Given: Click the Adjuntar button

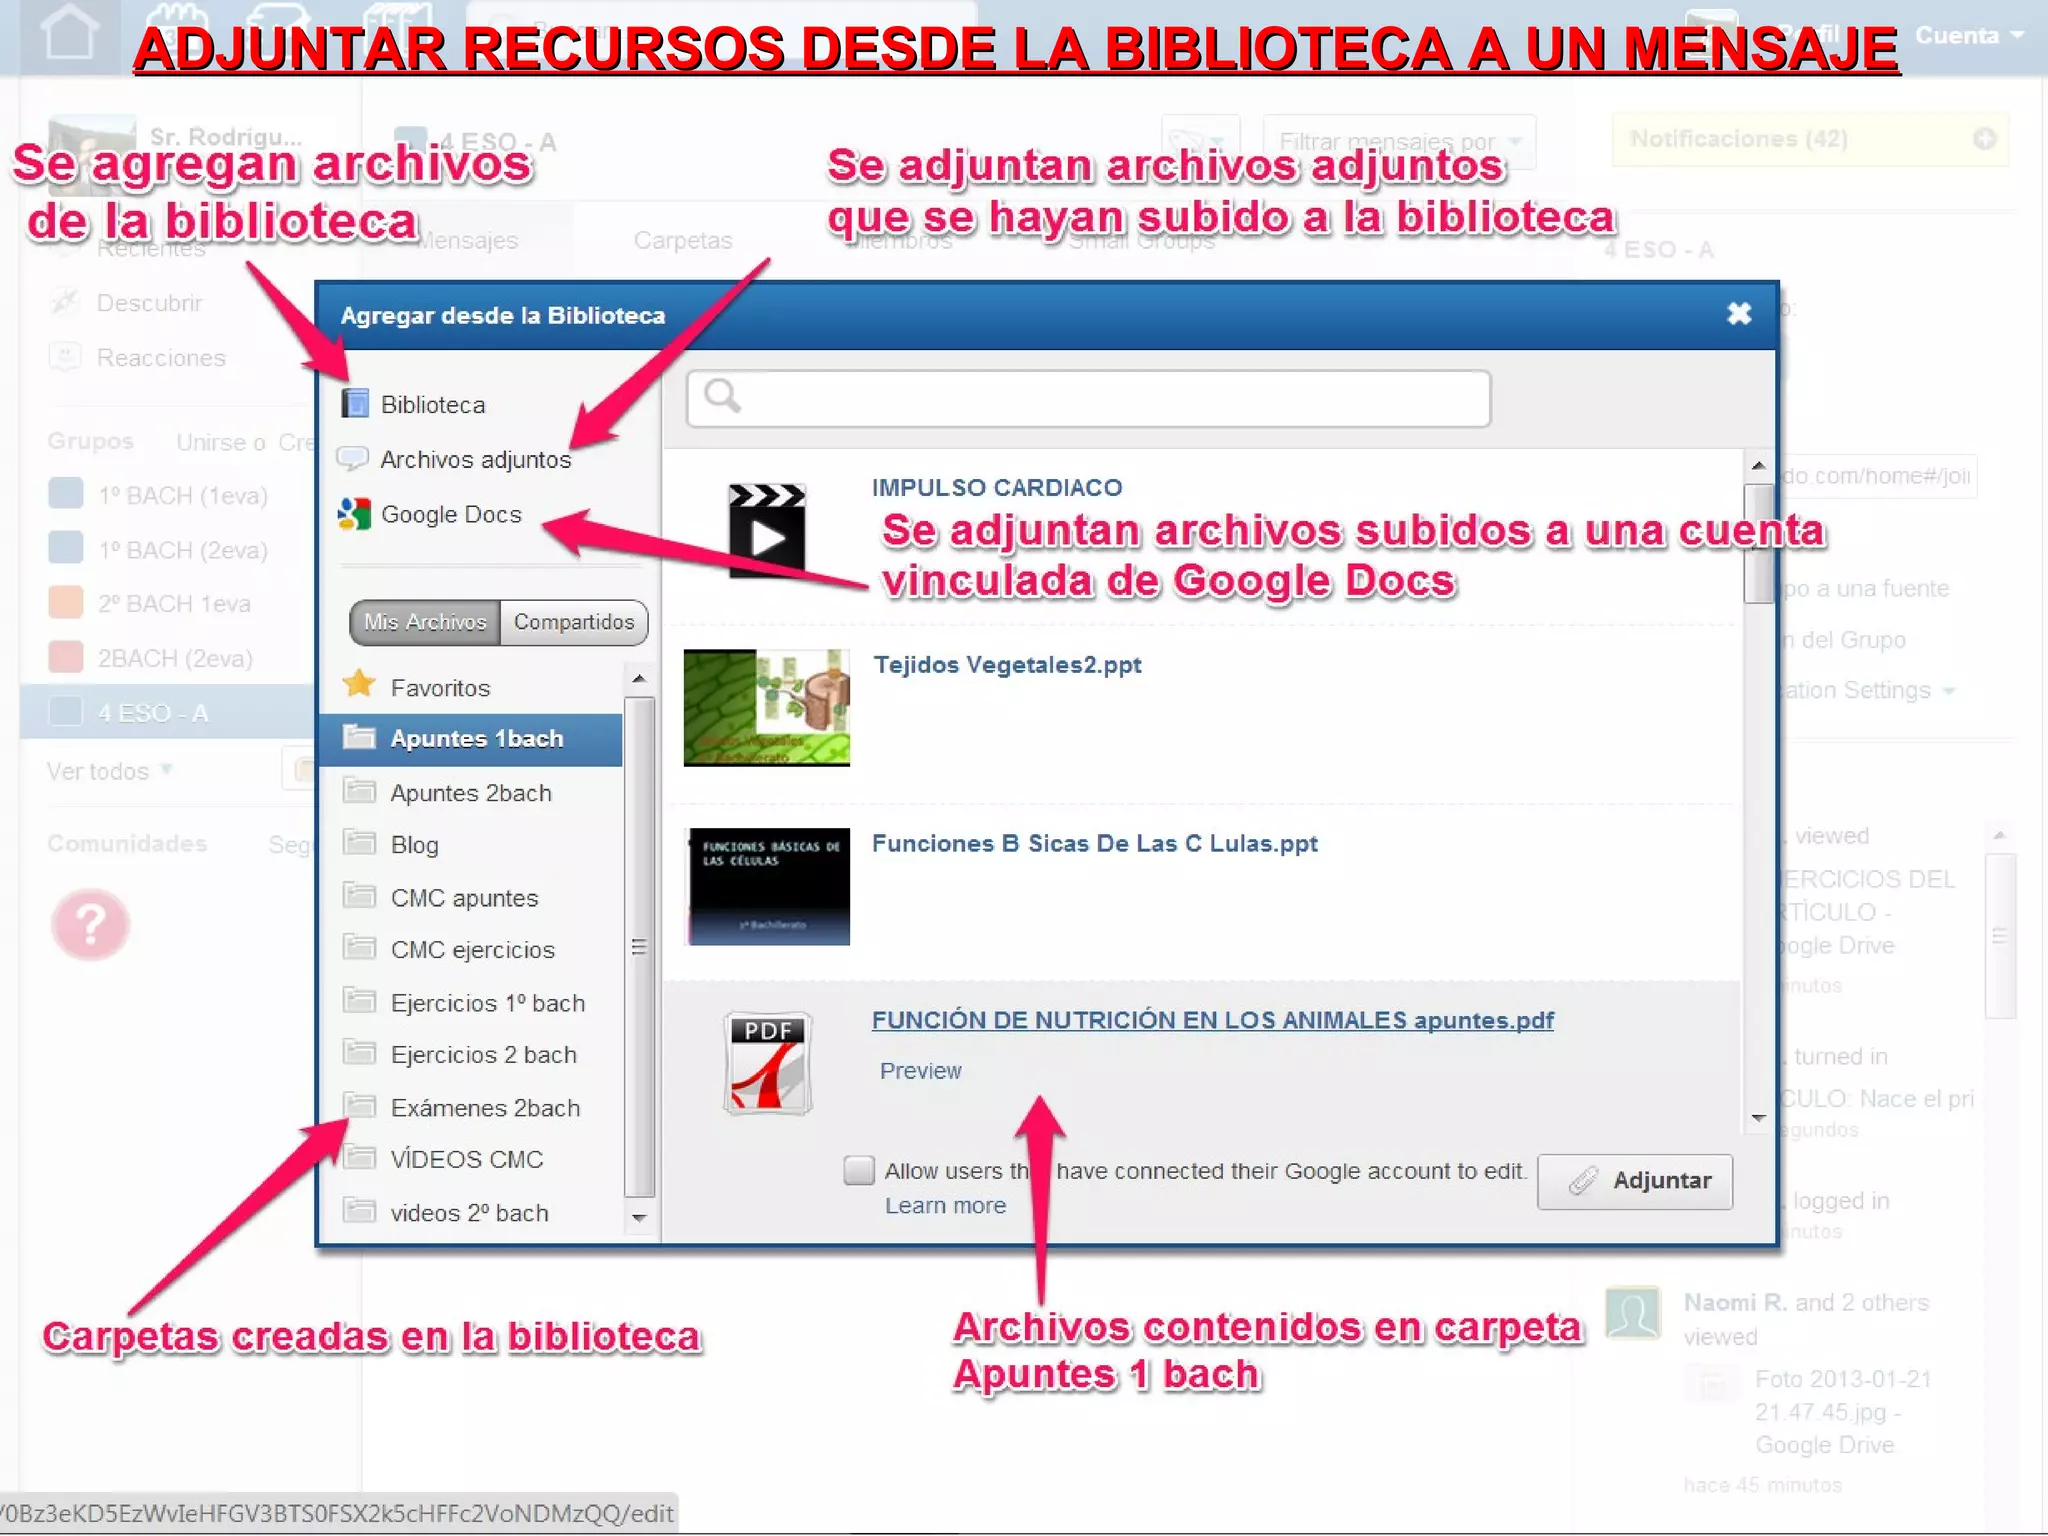Looking at the screenshot, I should pyautogui.click(x=1635, y=1181).
